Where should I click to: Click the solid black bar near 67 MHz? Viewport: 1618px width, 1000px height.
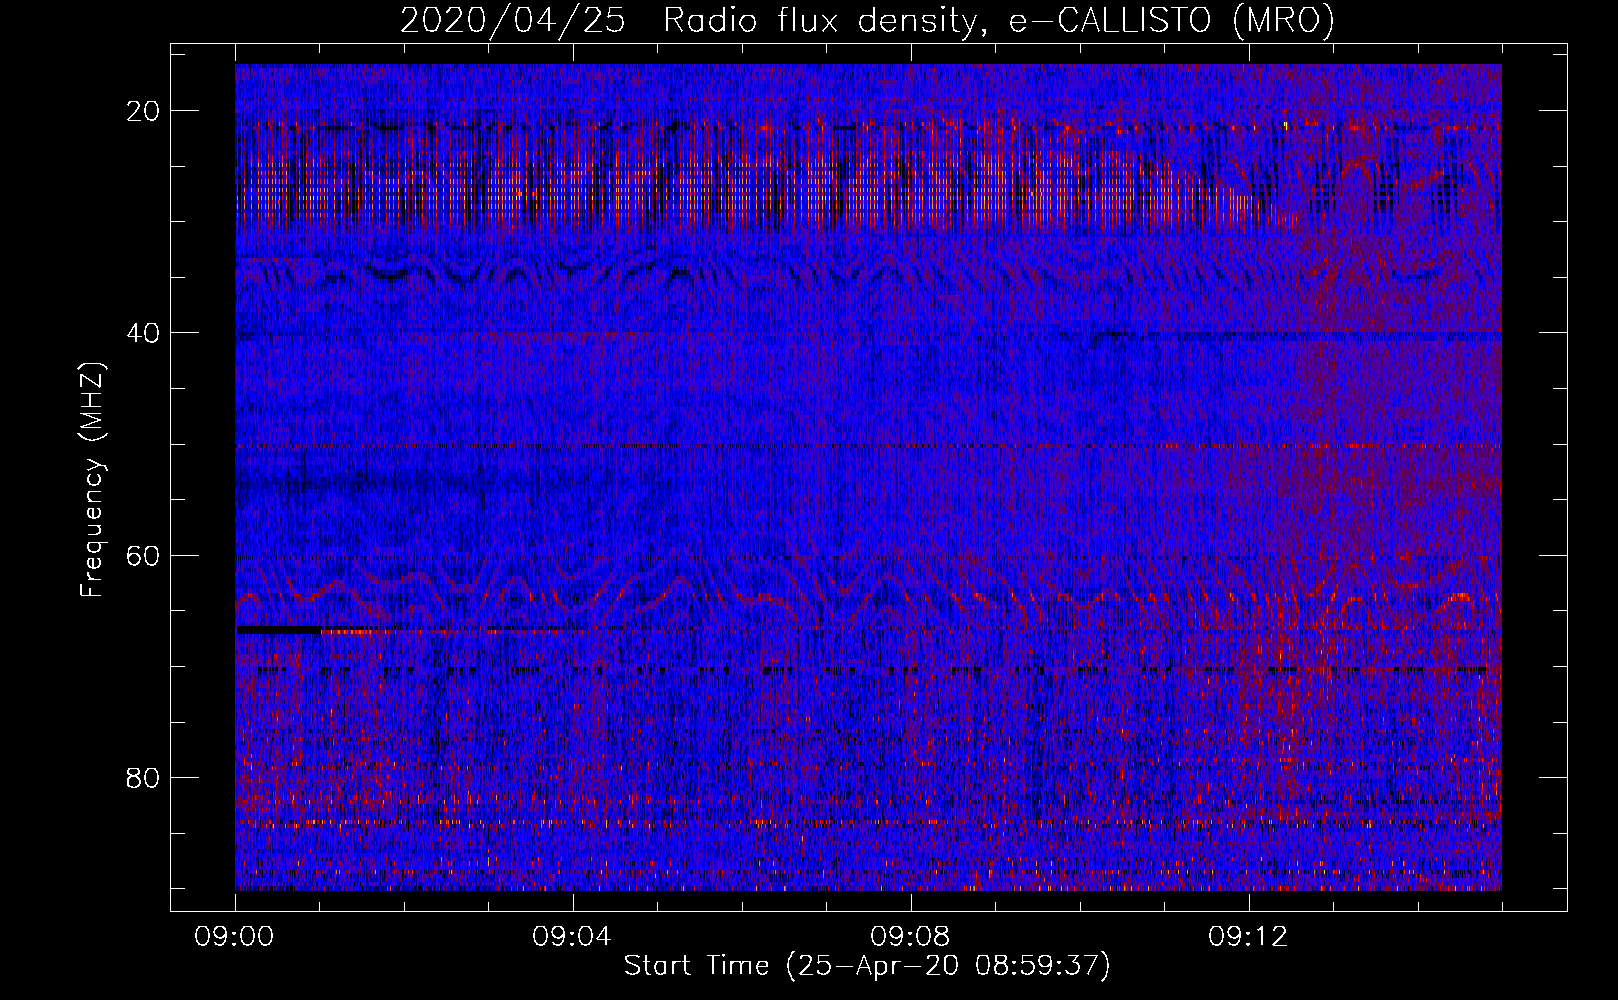[279, 630]
